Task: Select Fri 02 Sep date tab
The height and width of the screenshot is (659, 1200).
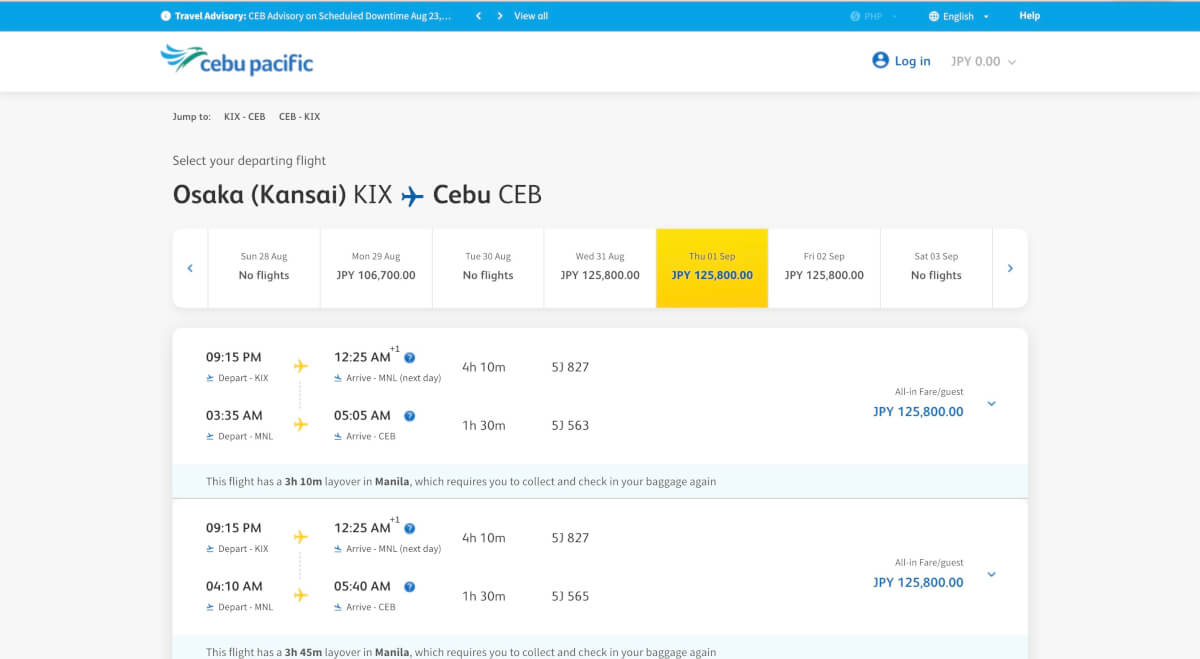Action: 824,267
